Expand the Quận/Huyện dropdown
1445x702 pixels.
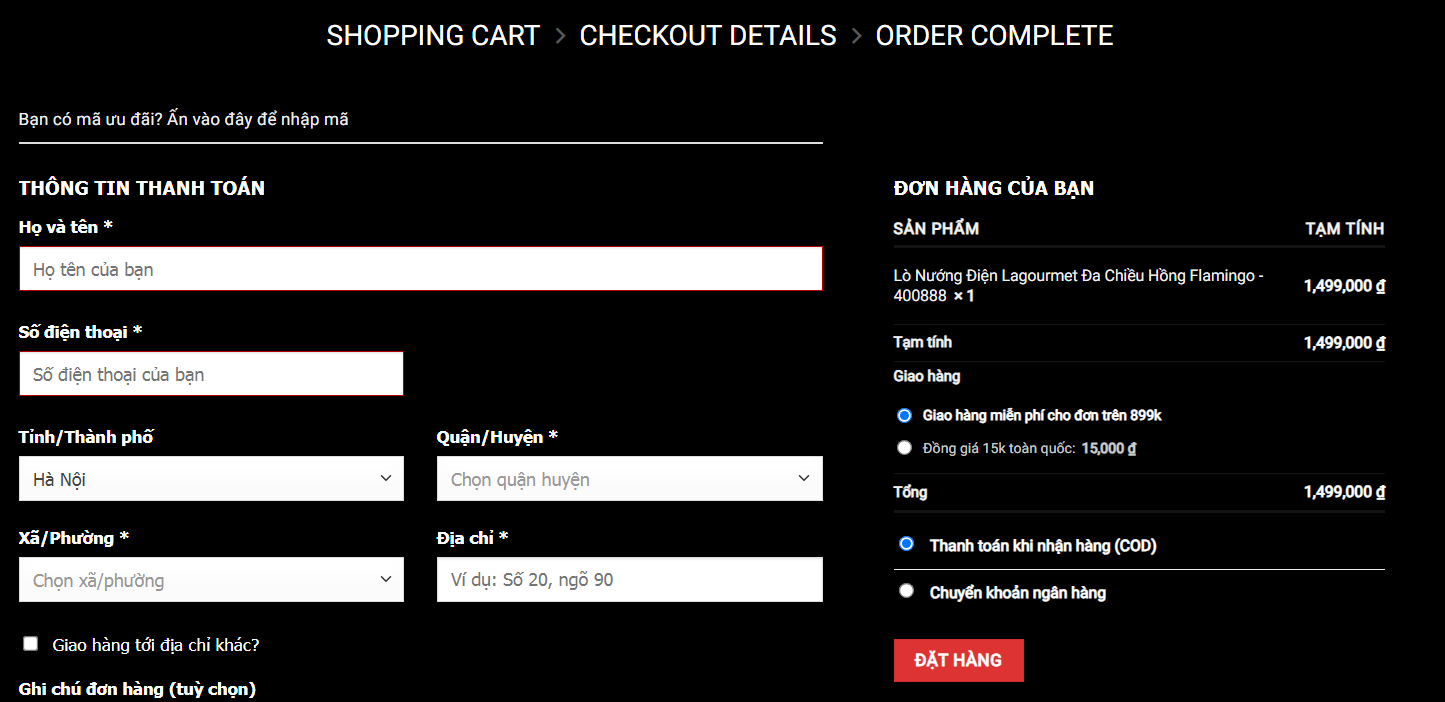pyautogui.click(x=630, y=479)
